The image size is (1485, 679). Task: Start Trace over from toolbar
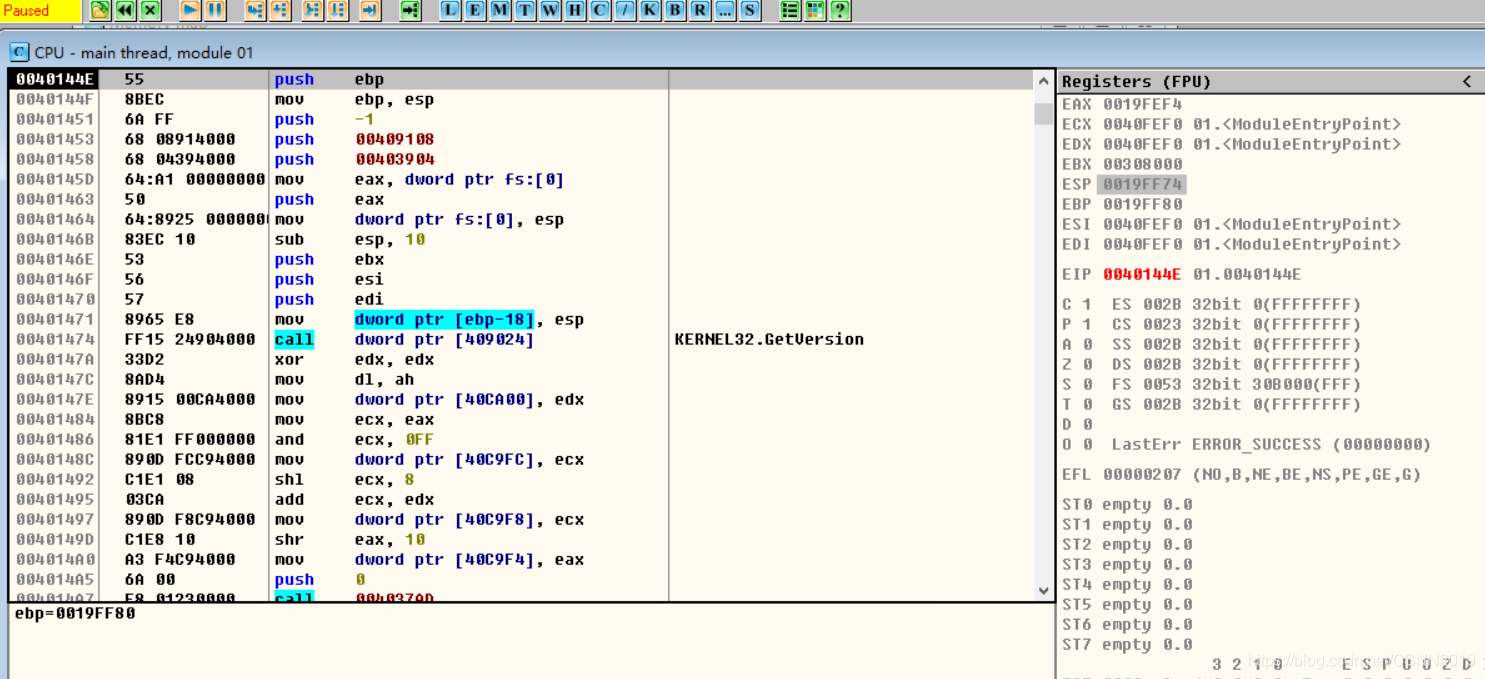(338, 10)
